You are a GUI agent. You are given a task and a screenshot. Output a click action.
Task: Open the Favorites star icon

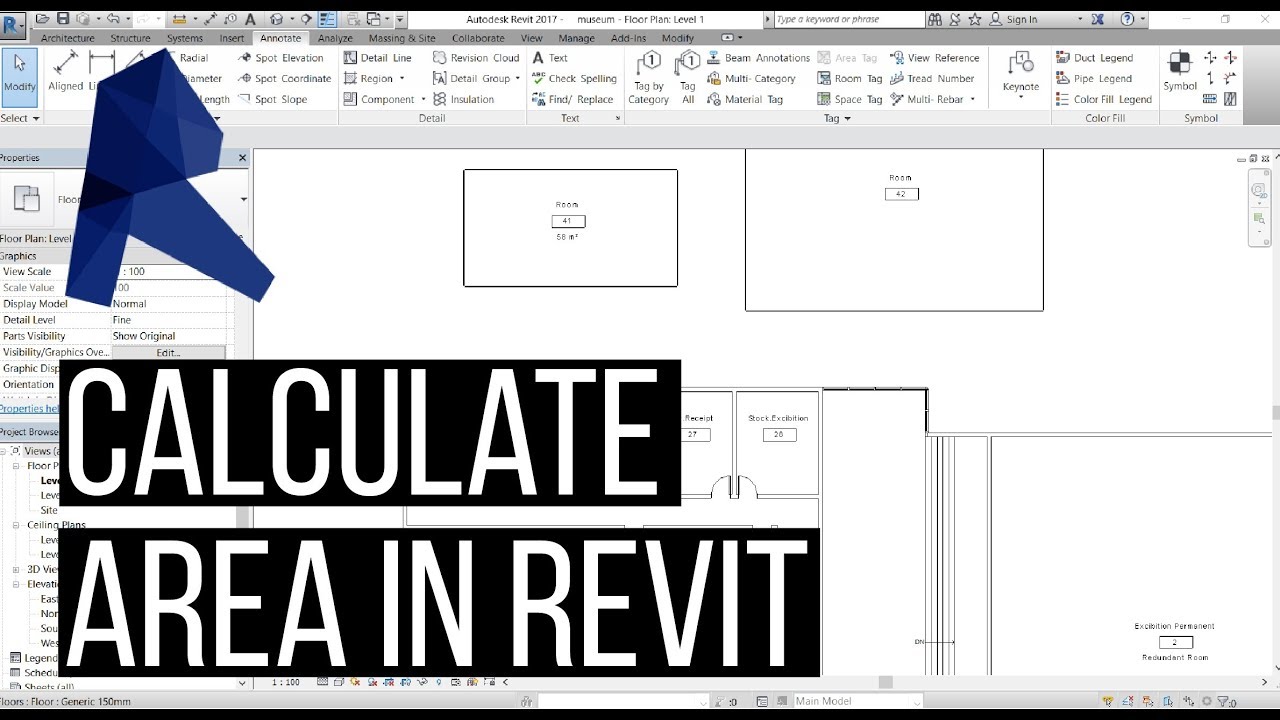point(975,19)
